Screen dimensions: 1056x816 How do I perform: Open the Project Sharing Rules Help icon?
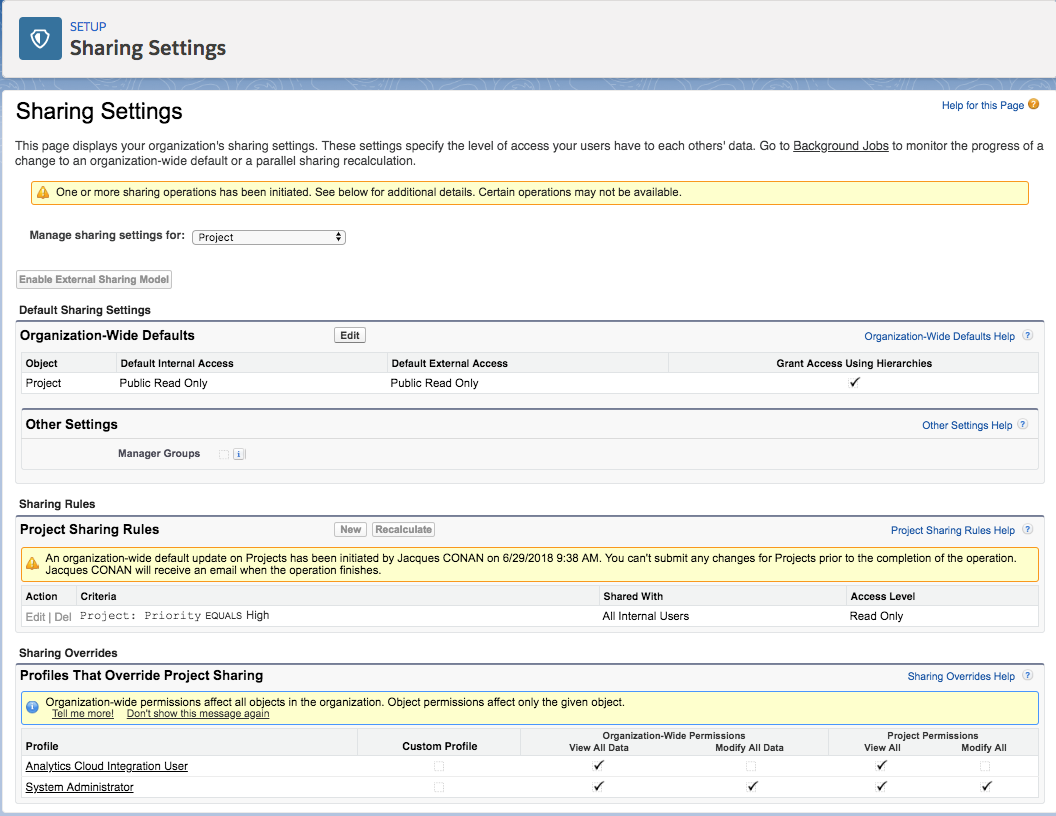tap(1027, 530)
